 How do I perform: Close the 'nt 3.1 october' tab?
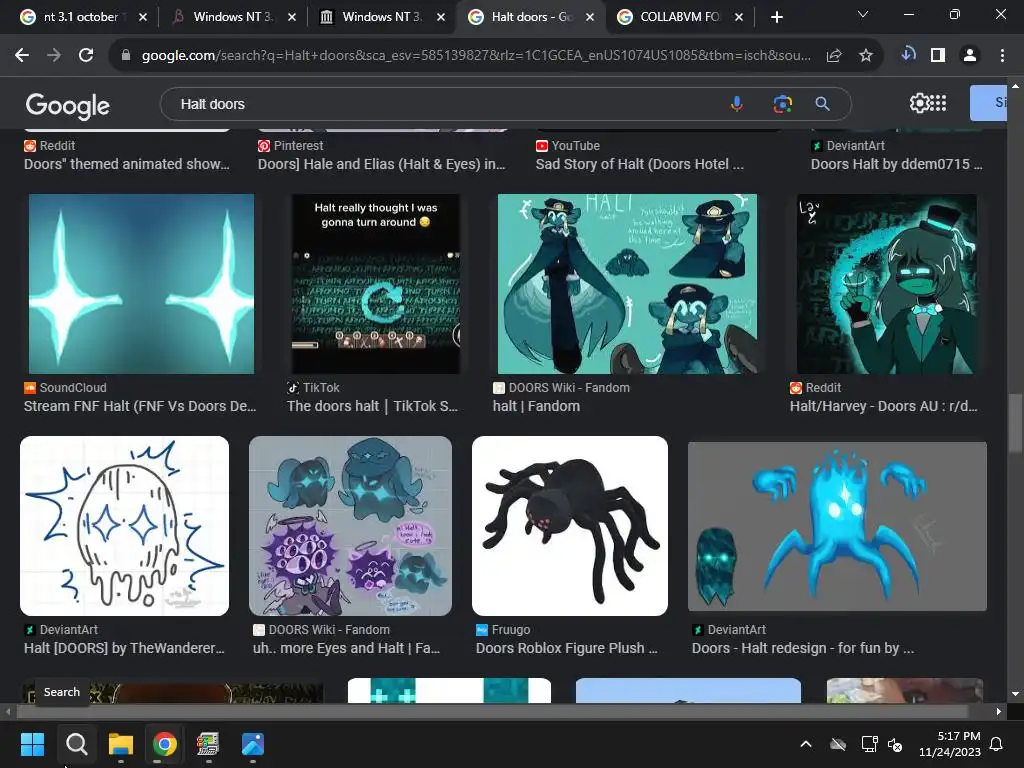coord(143,17)
